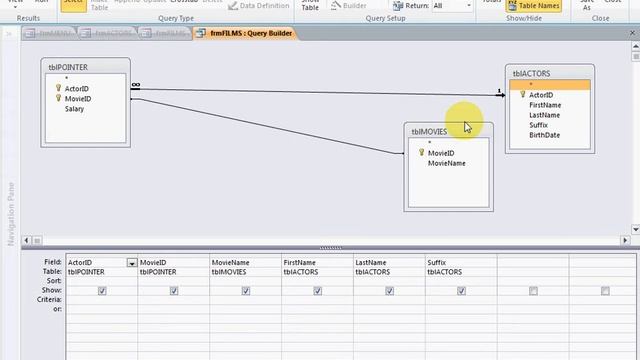Select Suffix field in tblACTORS
The image size is (640, 360).
[538, 125]
